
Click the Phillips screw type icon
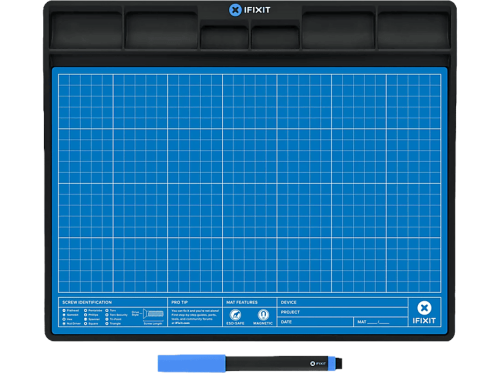point(85,315)
